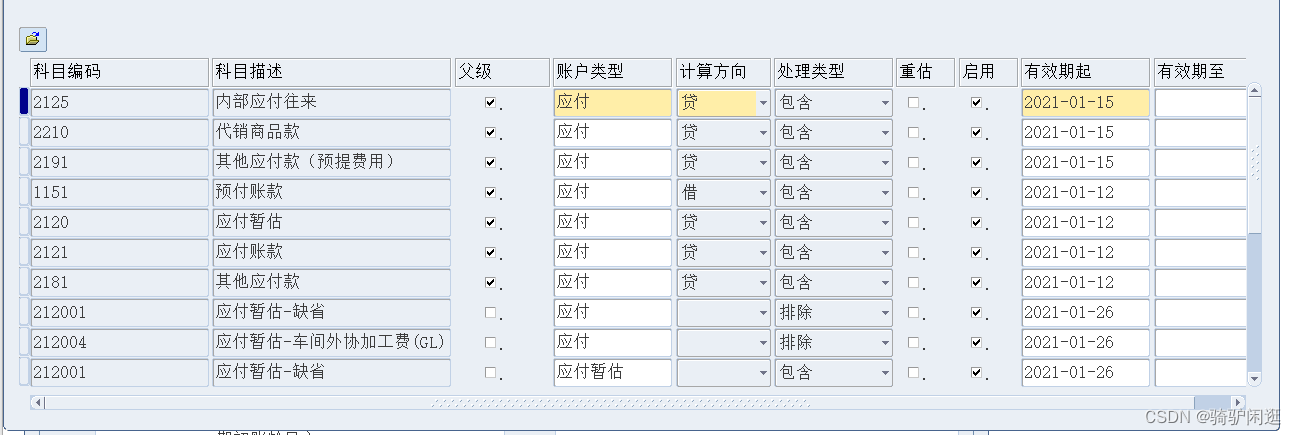
Task: Click 有效期至 field for account 2210
Action: pos(1200,132)
